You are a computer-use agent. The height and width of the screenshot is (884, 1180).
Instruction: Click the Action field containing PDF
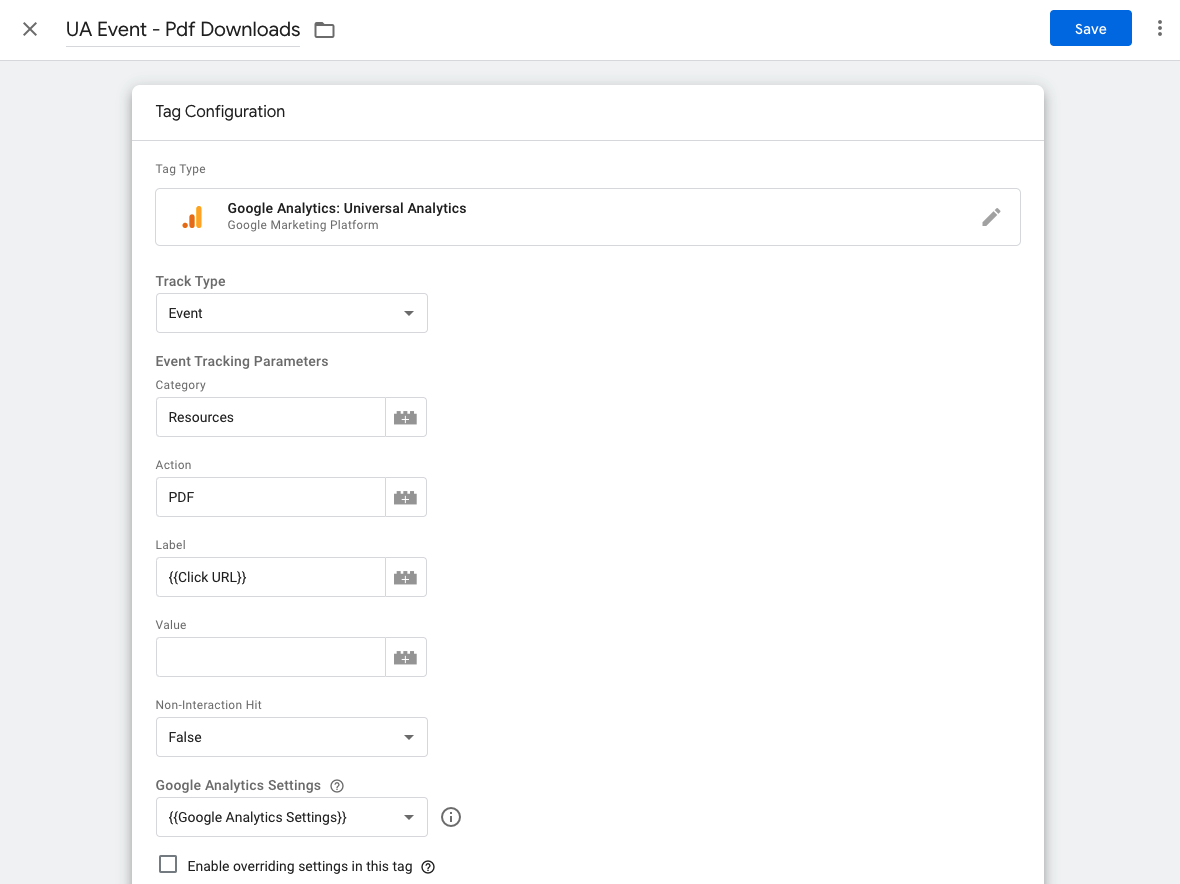[x=271, y=497]
